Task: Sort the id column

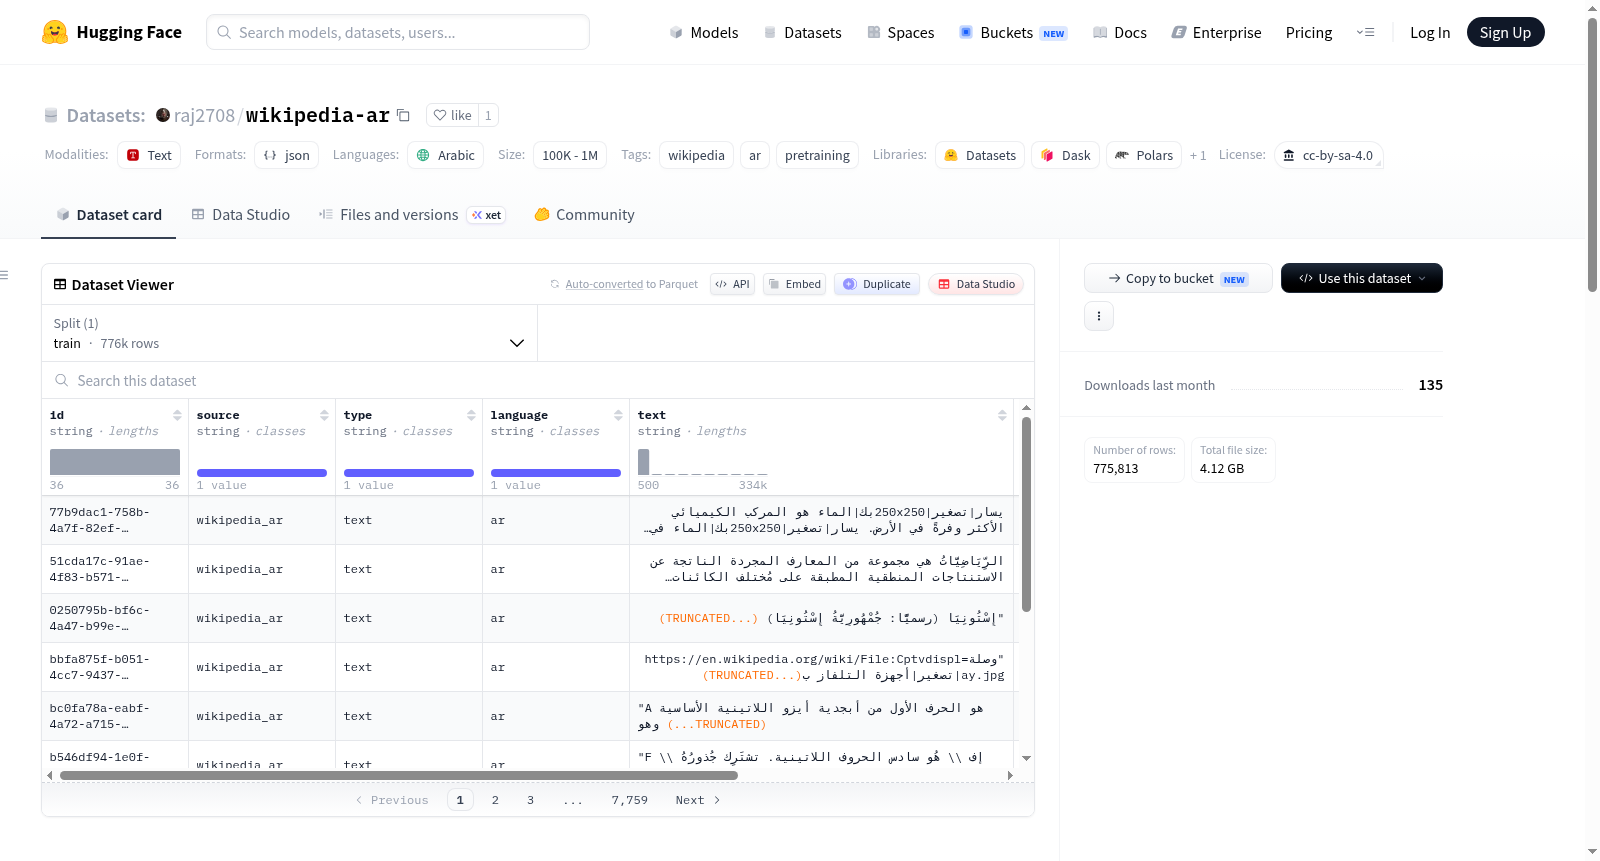Action: [x=177, y=415]
